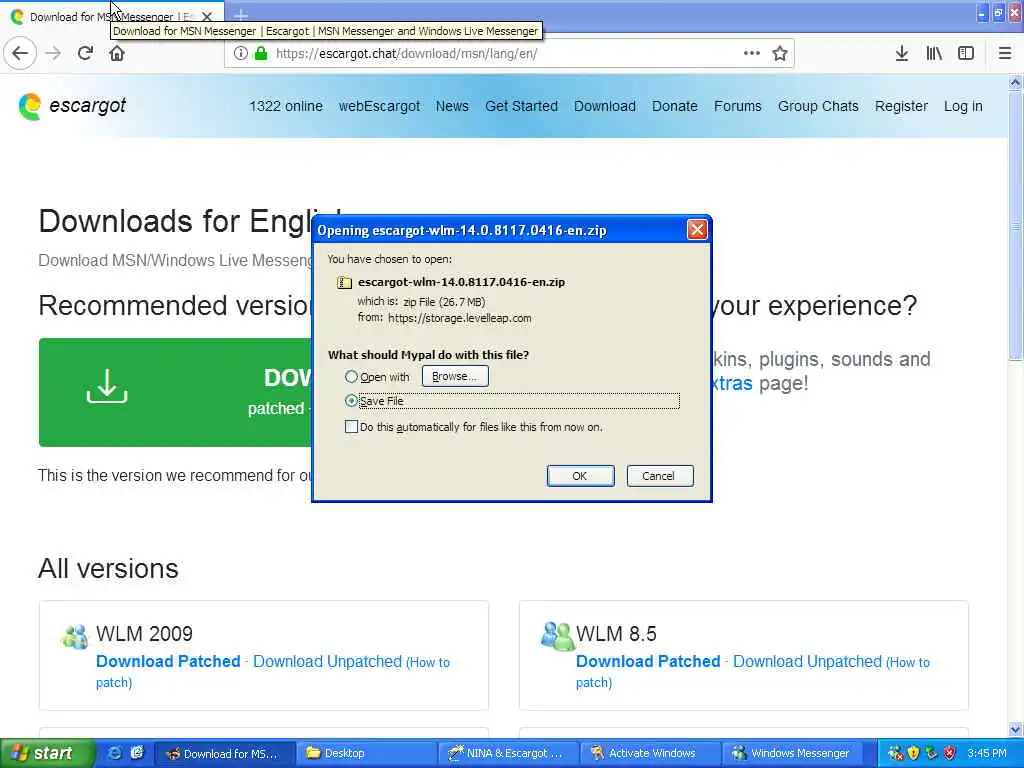
Task: Go back using the browser back arrow
Action: pos(20,54)
